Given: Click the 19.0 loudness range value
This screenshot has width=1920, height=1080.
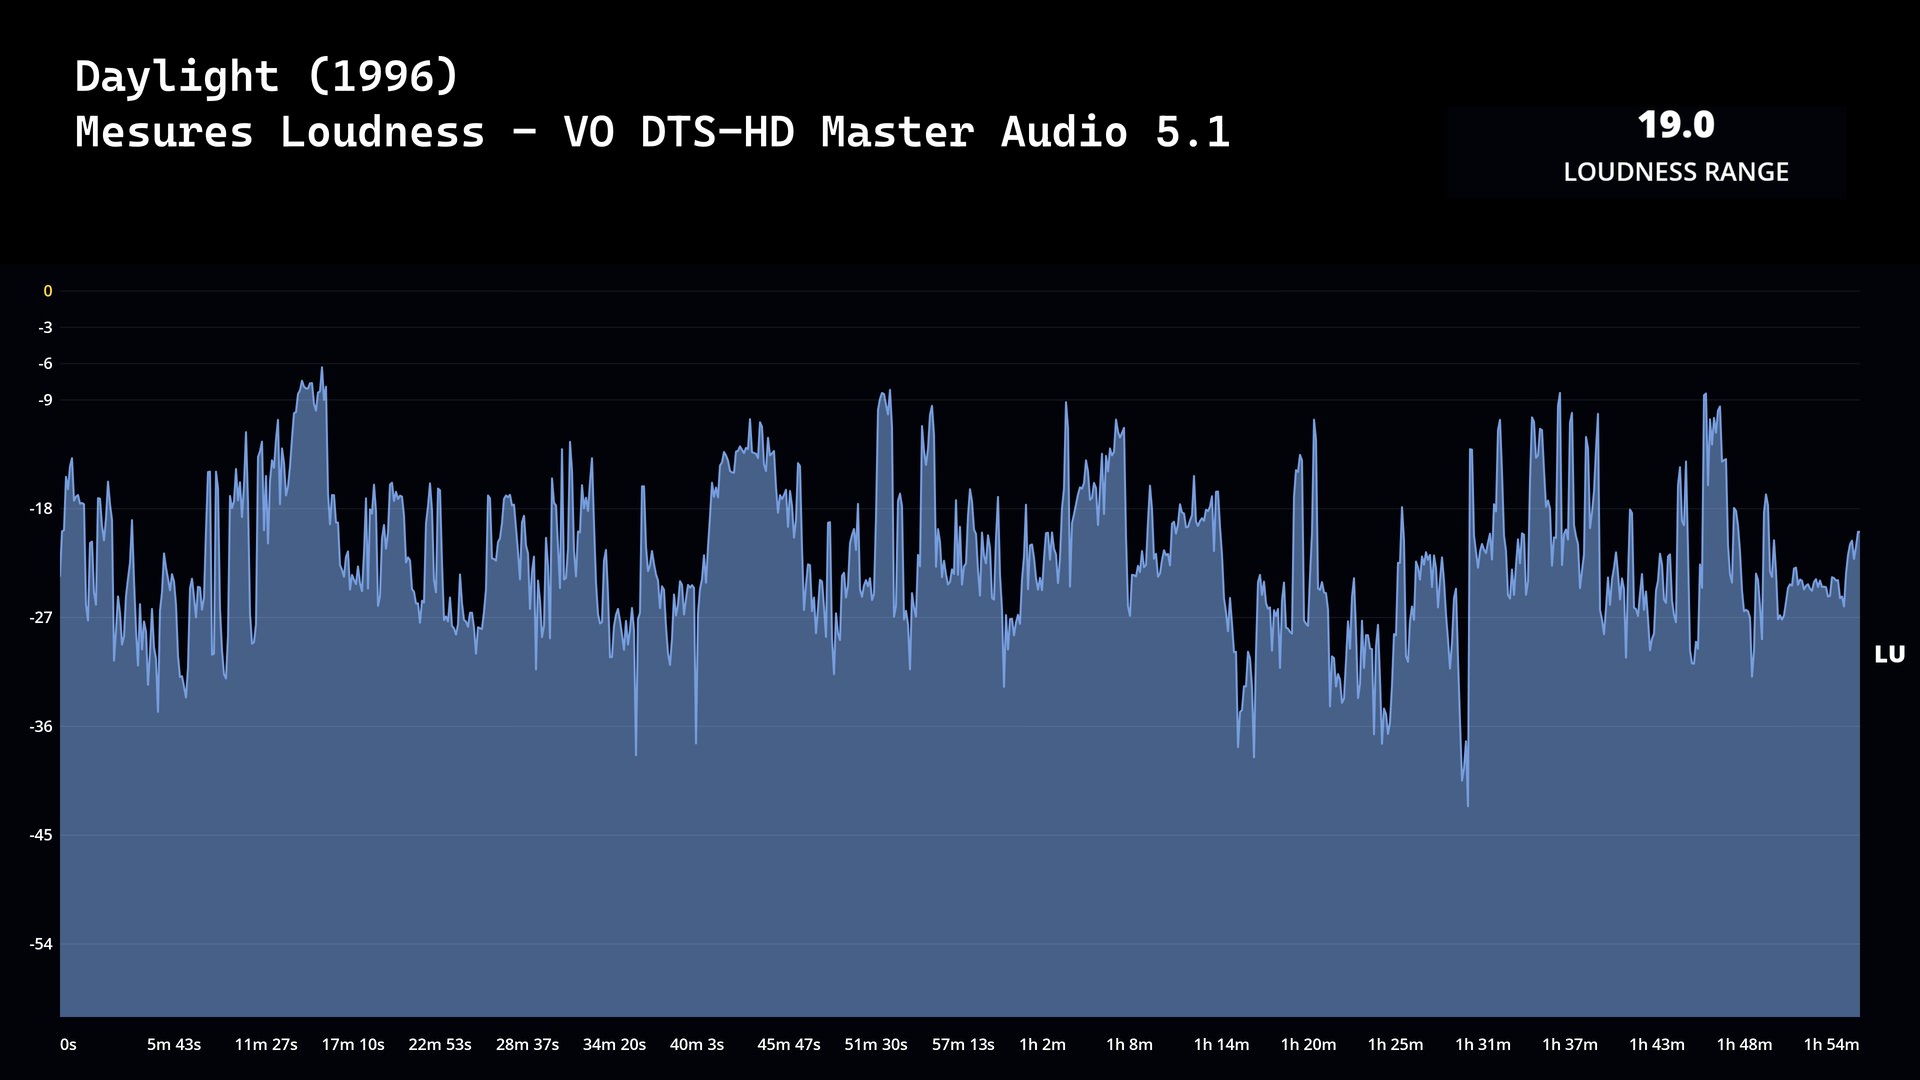Looking at the screenshot, I should pyautogui.click(x=1676, y=125).
